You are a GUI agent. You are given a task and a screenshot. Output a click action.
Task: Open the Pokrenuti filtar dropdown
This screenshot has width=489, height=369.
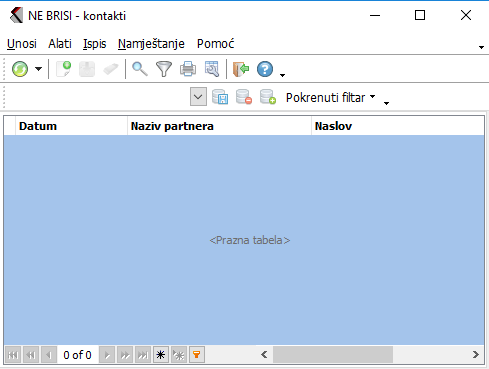(331, 98)
